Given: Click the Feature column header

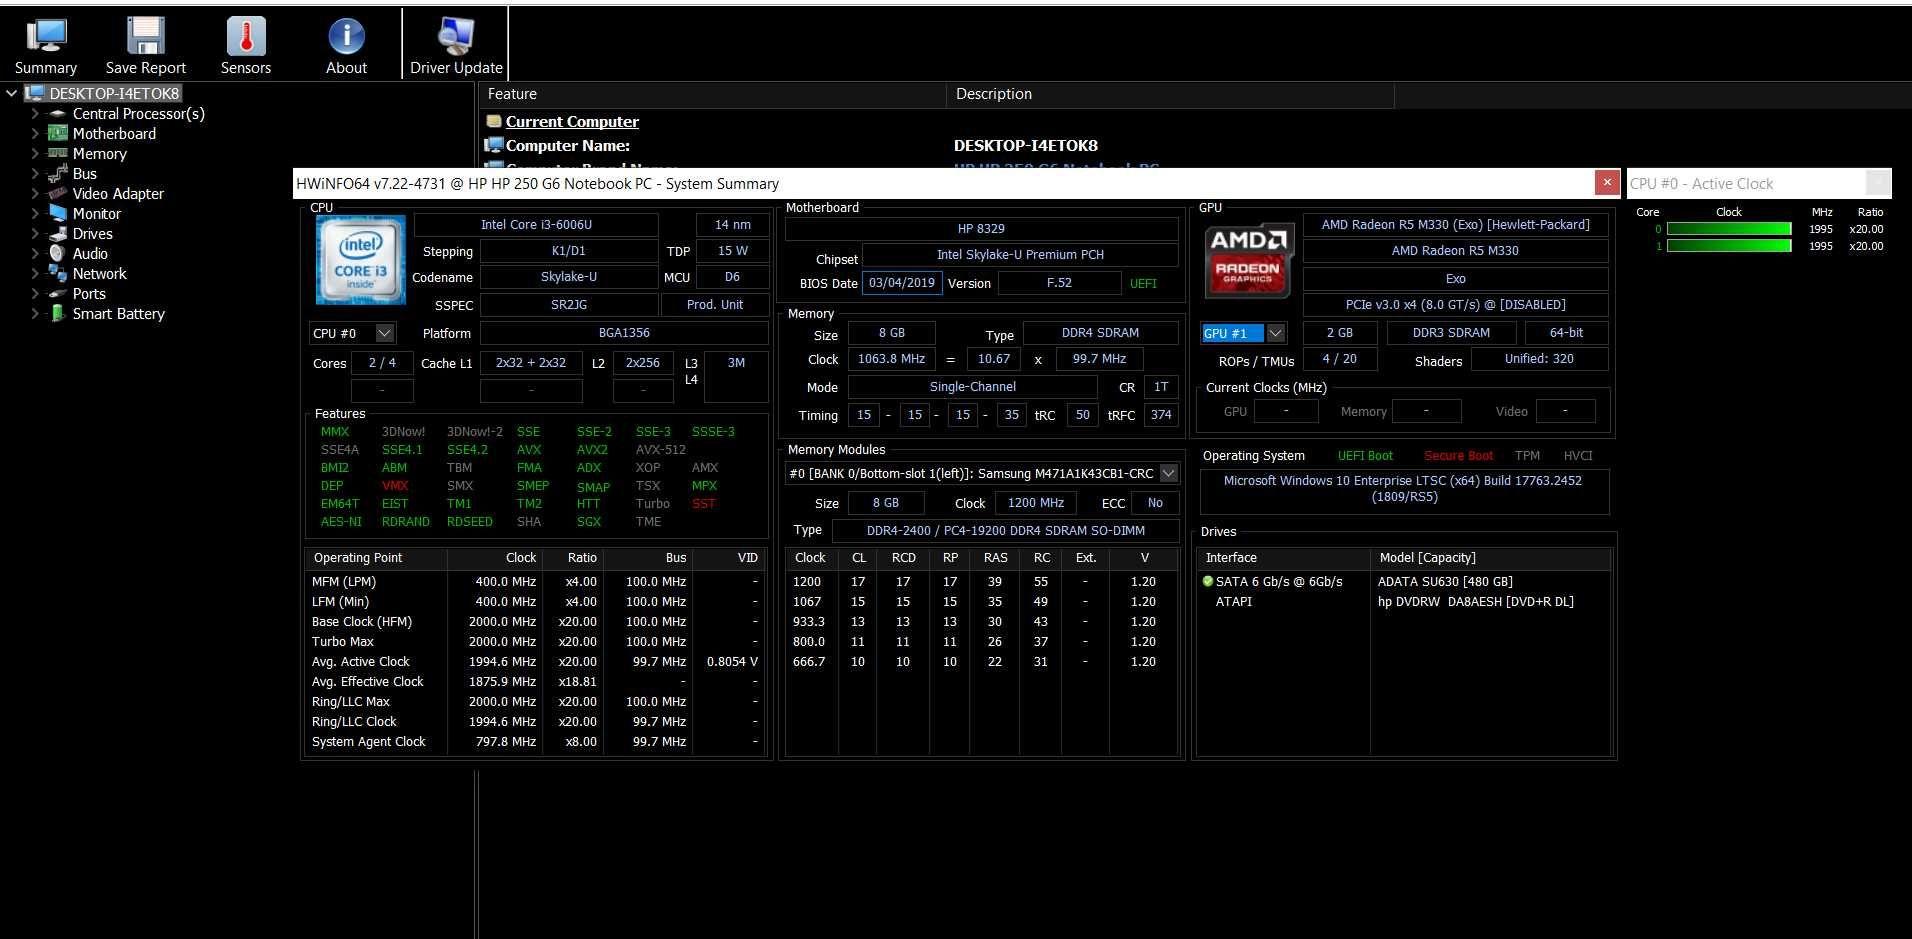Looking at the screenshot, I should pos(712,94).
